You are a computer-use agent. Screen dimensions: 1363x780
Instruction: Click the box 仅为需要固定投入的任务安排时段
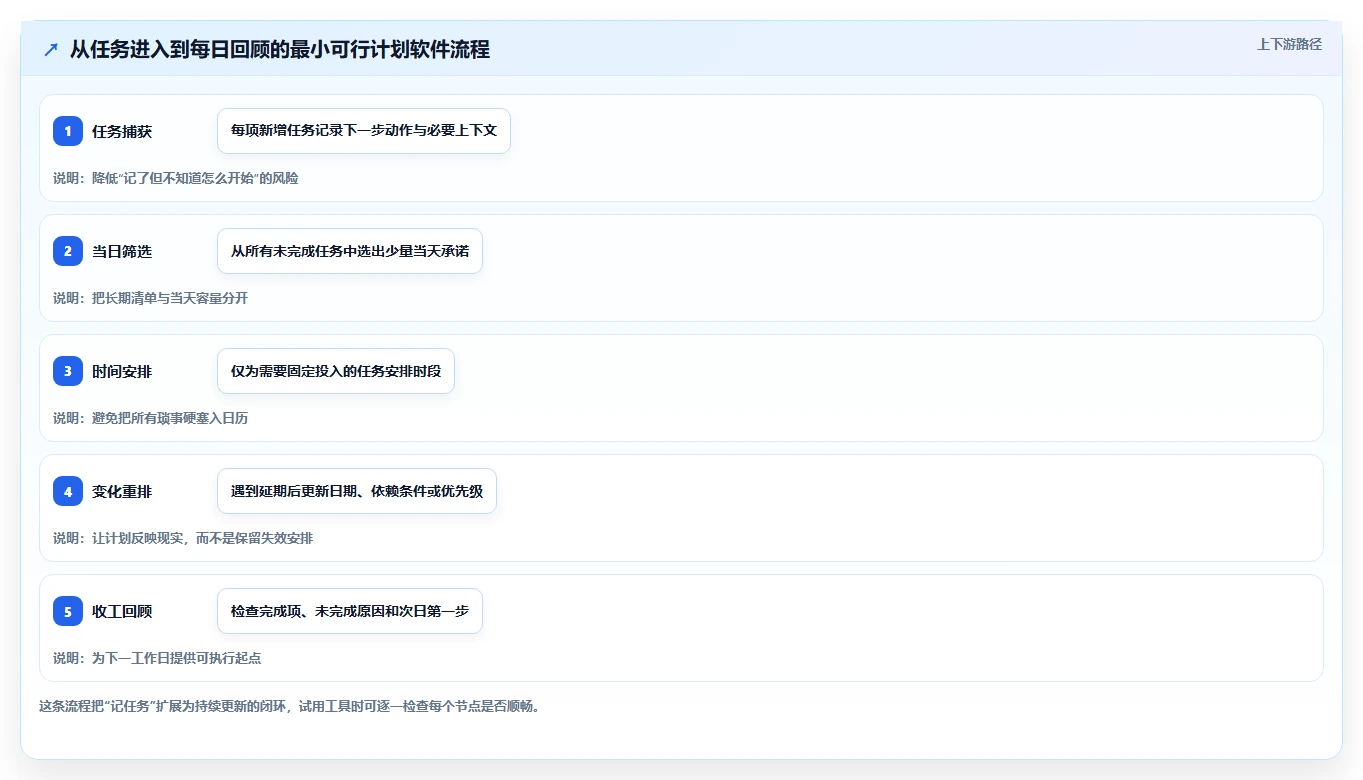click(336, 371)
